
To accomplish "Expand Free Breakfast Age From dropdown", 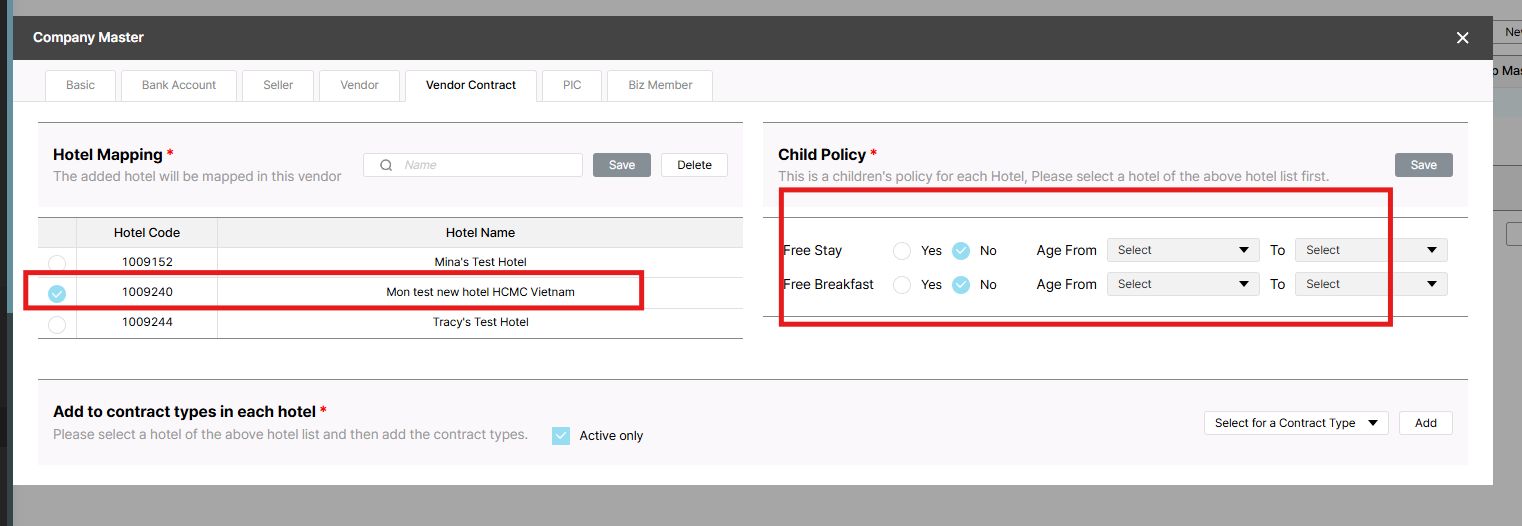I will coord(1182,284).
